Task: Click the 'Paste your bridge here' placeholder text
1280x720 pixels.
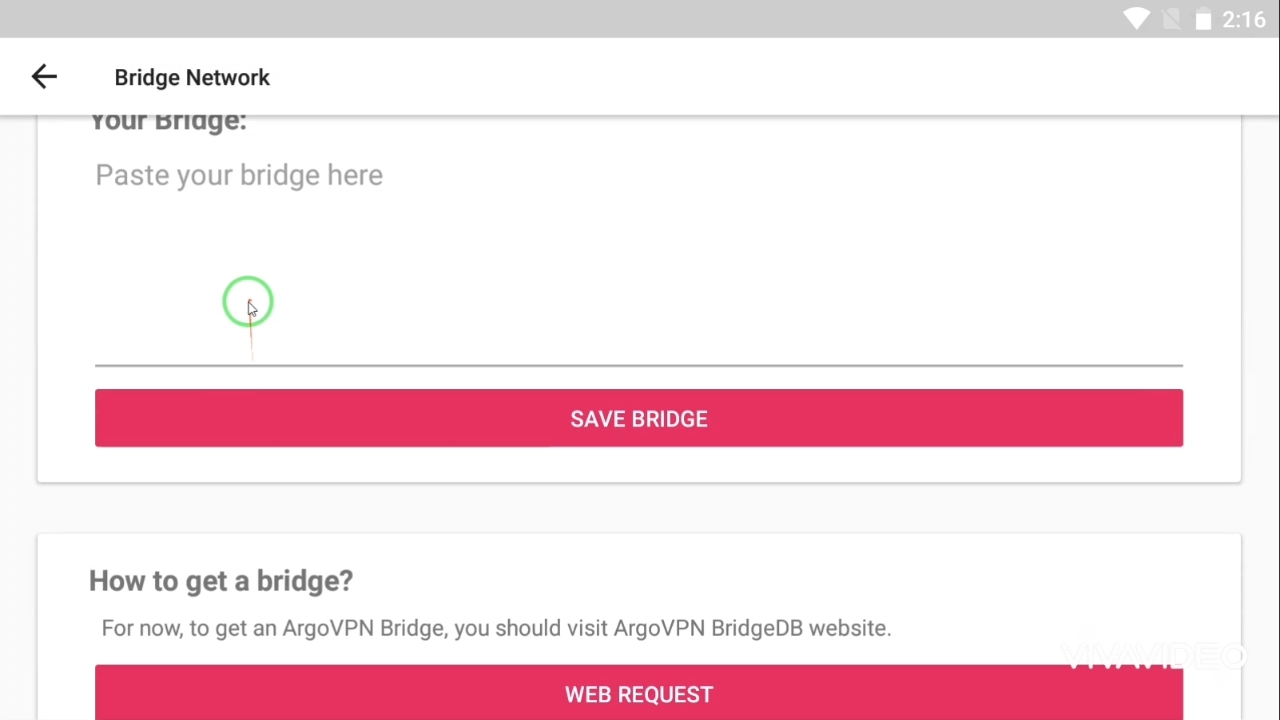Action: pos(239,175)
